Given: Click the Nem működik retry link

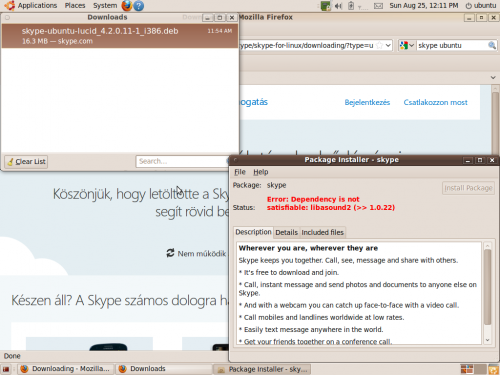Looking at the screenshot, I should coord(202,254).
